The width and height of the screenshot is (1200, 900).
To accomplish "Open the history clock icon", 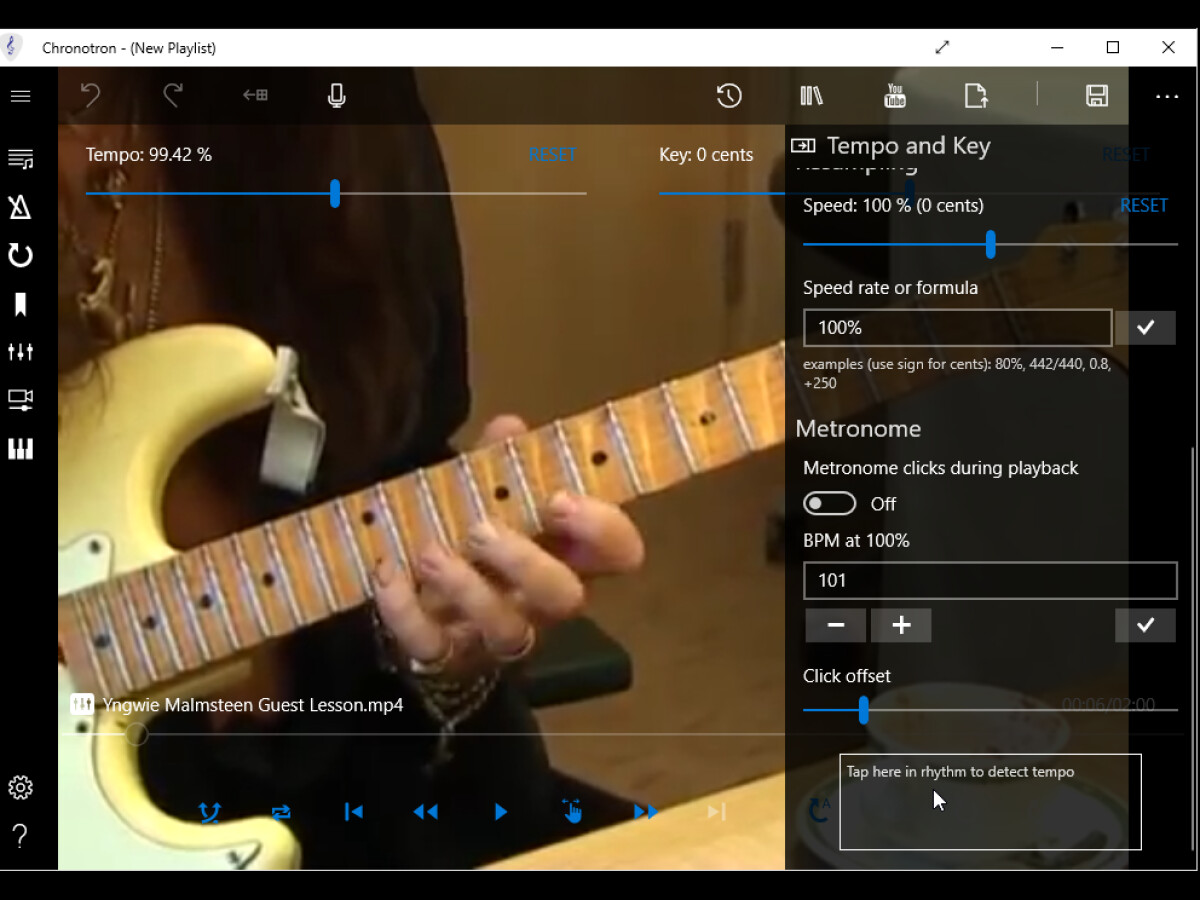I will (x=729, y=96).
